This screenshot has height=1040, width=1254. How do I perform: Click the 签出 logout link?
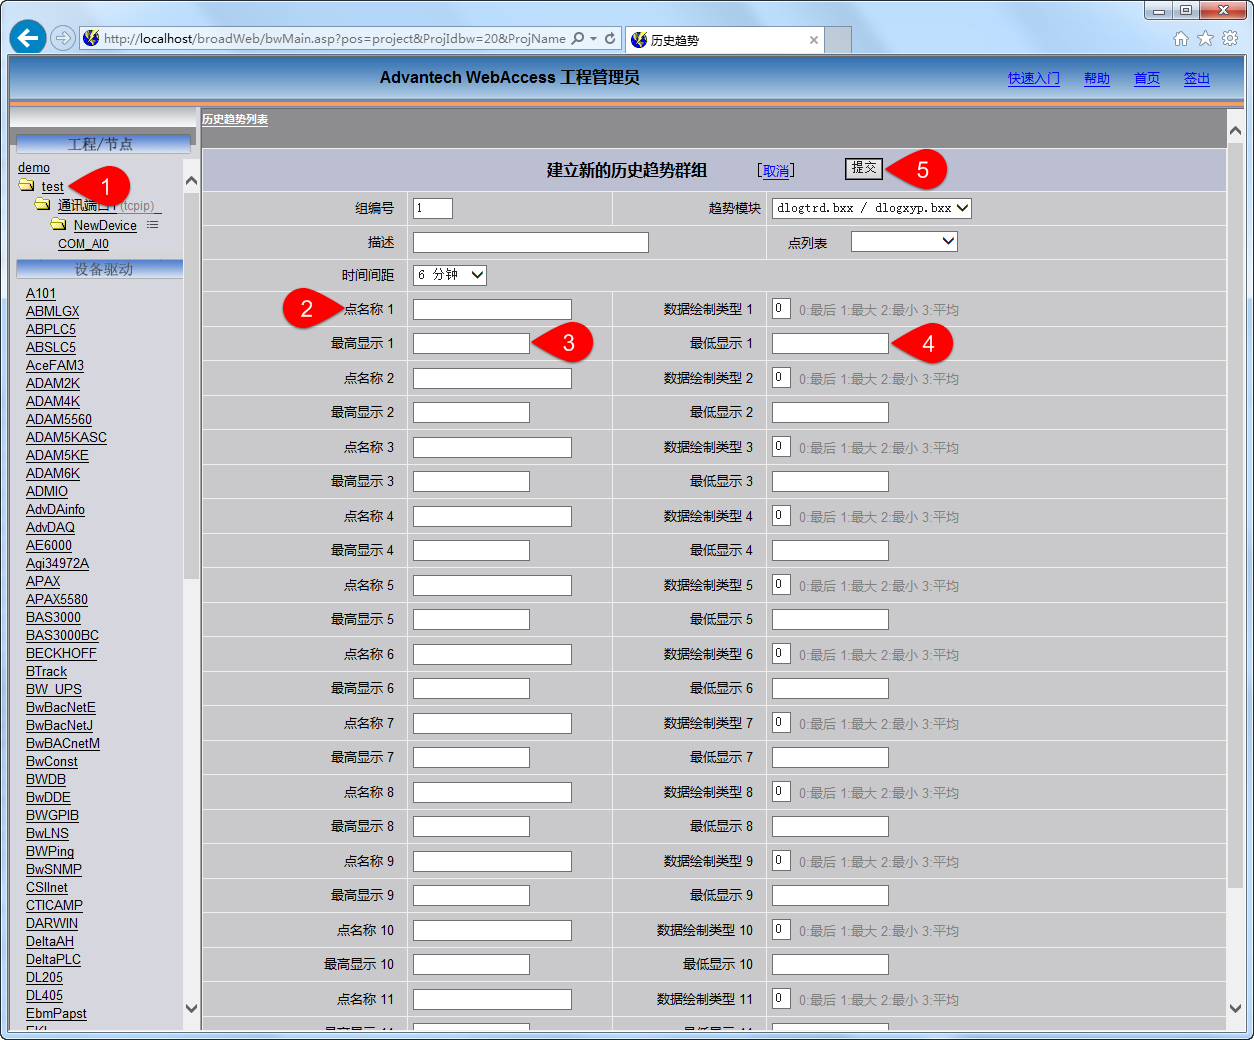coord(1197,79)
